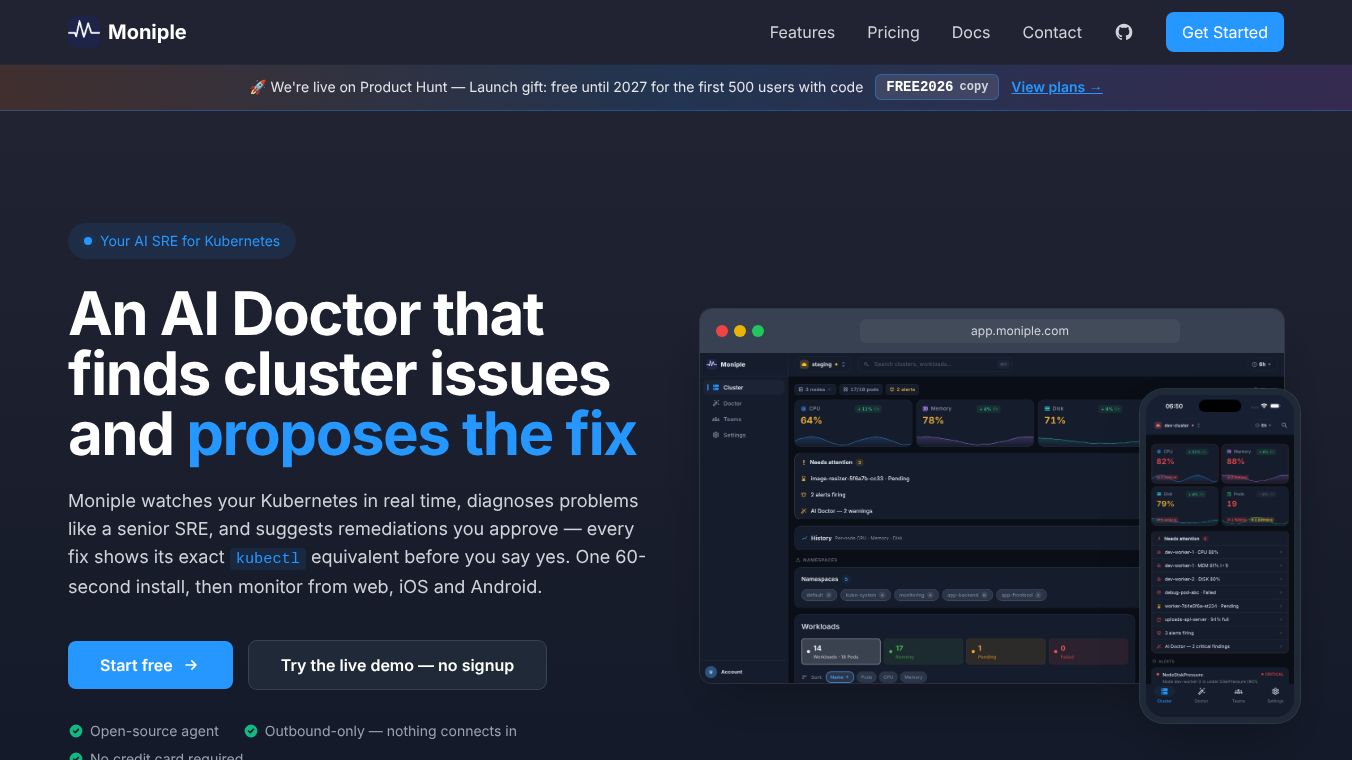Open Settings gear in desktop preview sidebar
The width and height of the screenshot is (1352, 760).
(x=715, y=435)
